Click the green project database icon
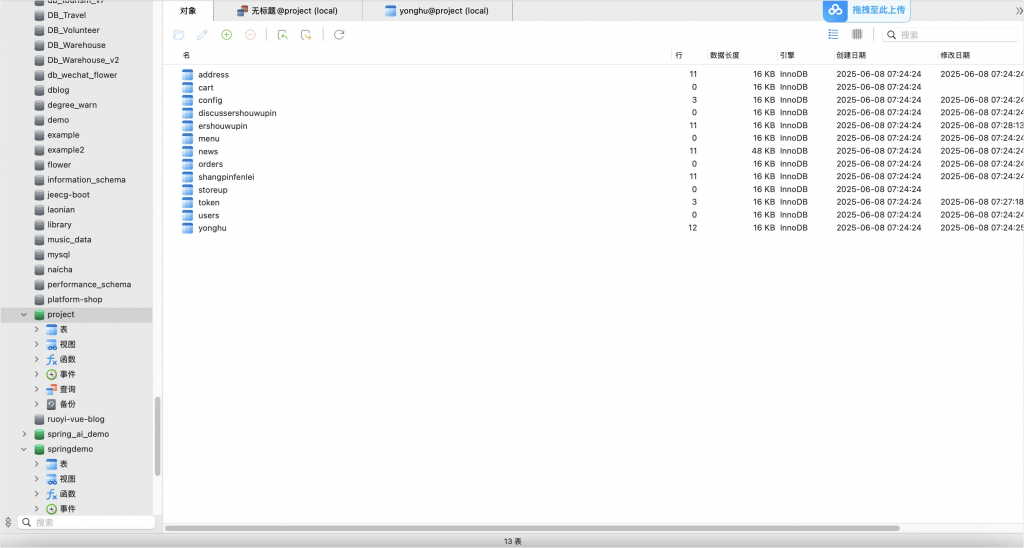This screenshot has height=548, width=1024. (x=39, y=315)
